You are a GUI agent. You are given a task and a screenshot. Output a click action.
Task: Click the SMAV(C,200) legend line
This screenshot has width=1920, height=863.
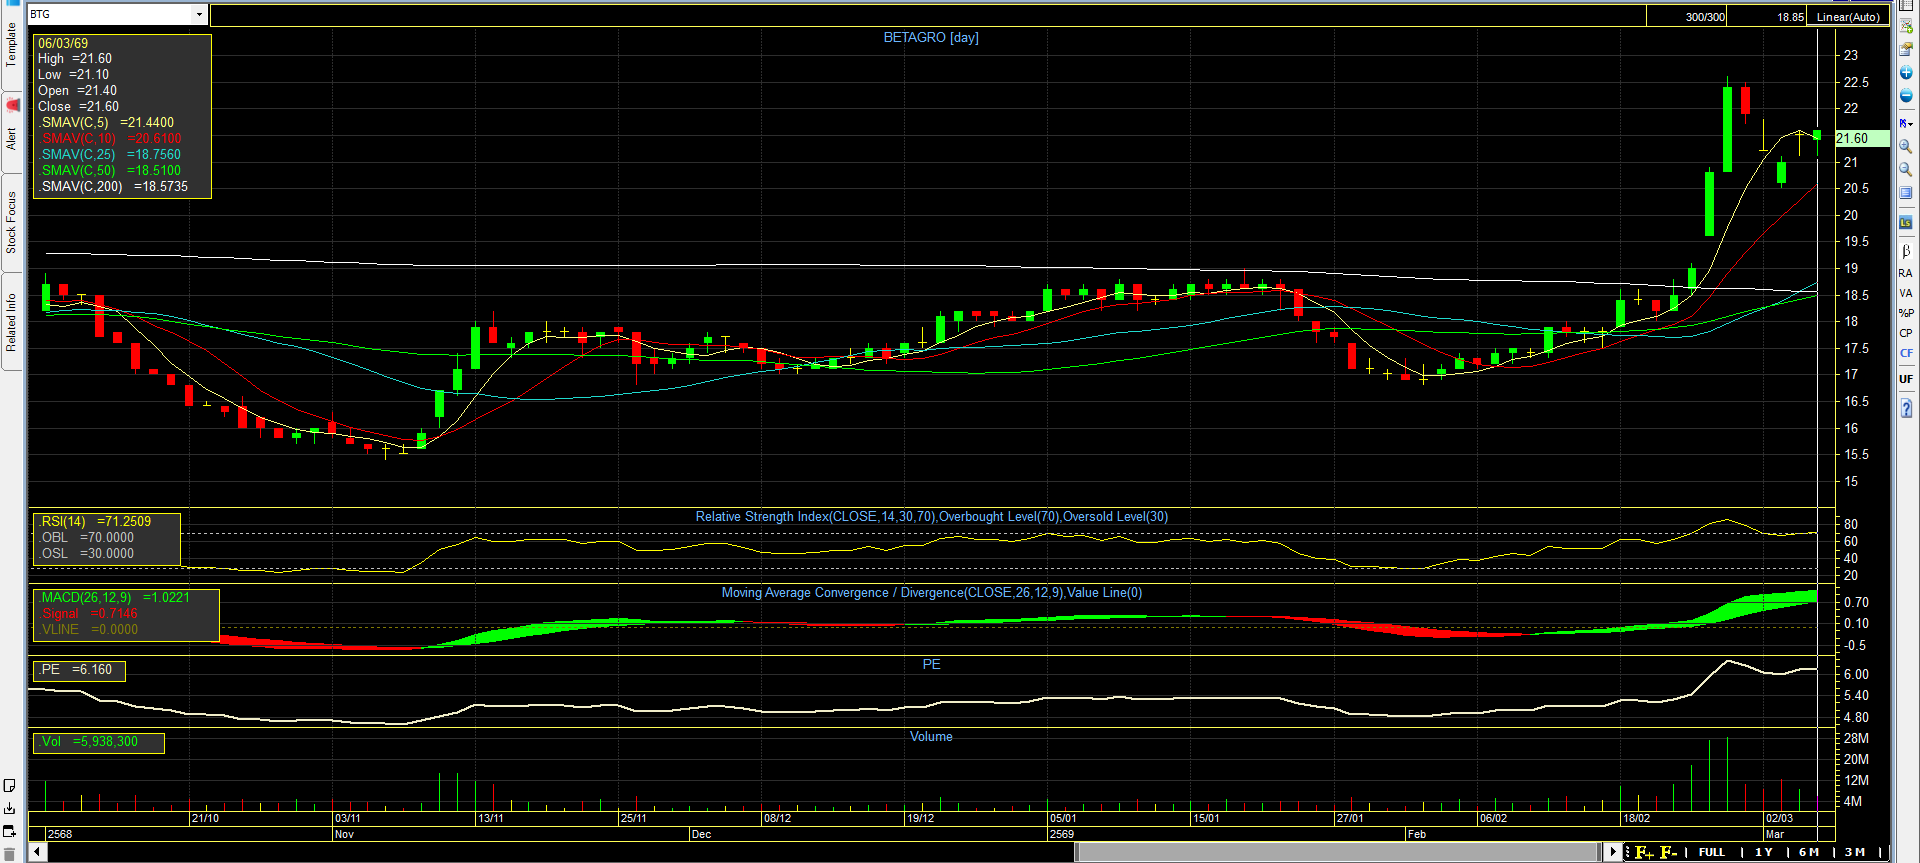coord(113,187)
